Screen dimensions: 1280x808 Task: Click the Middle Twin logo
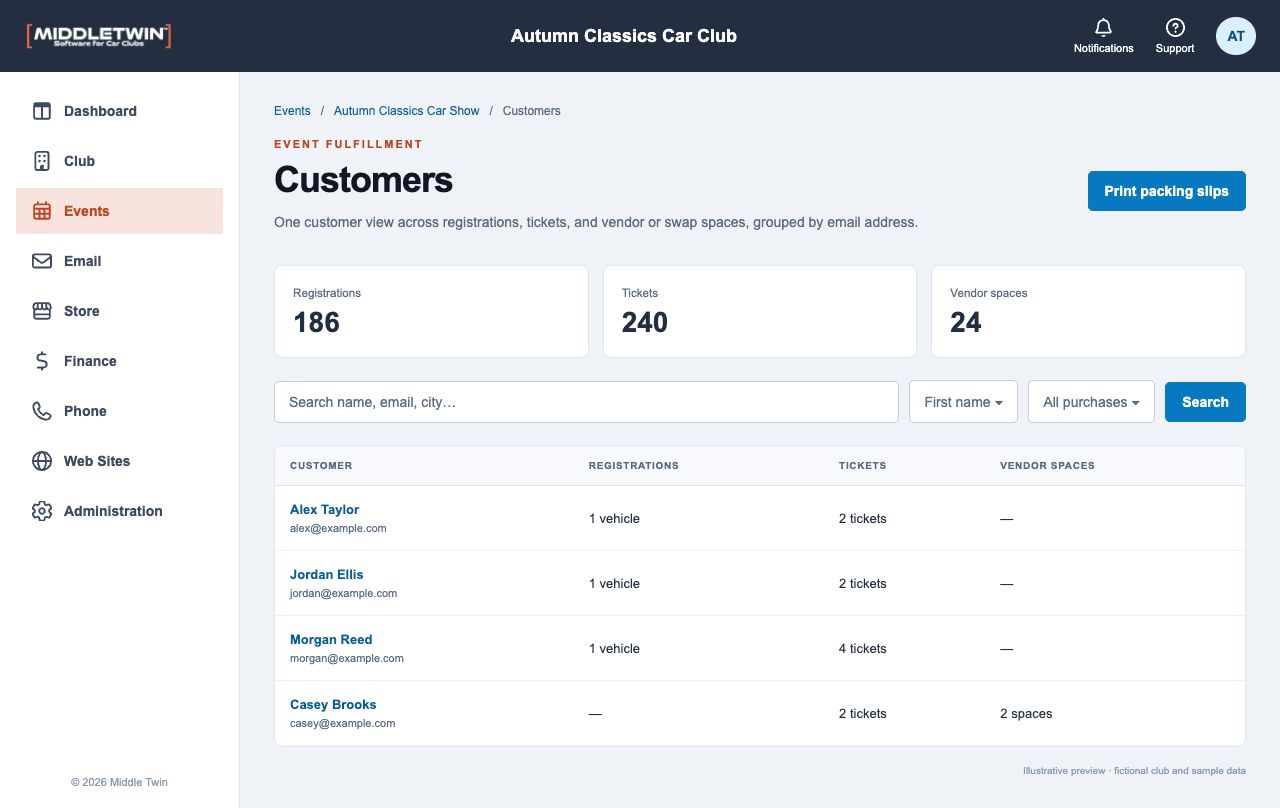(x=98, y=36)
